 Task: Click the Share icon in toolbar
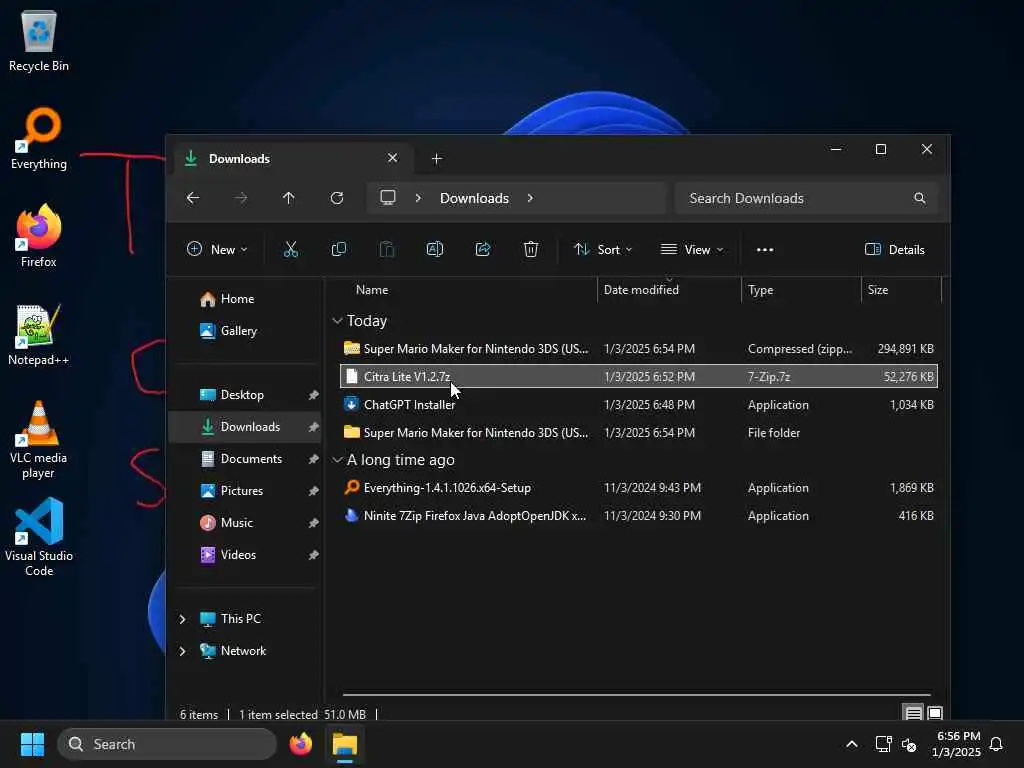coord(483,249)
